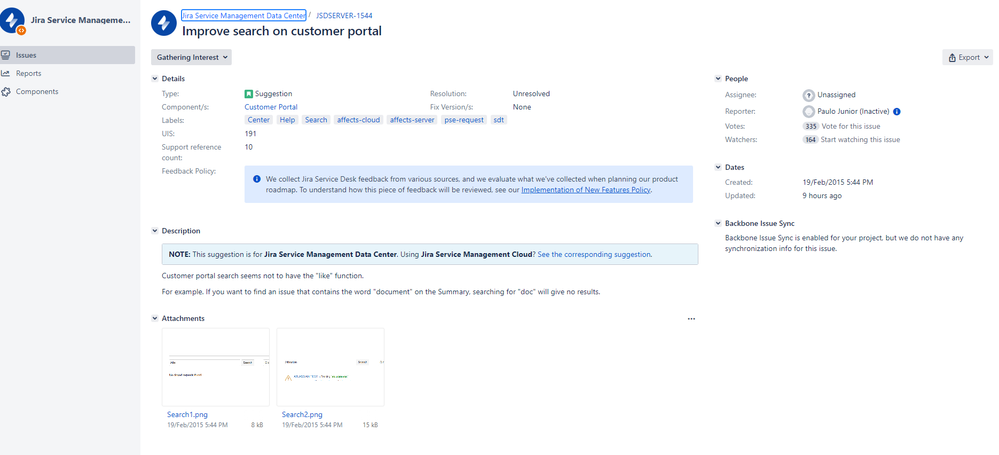999x455 pixels.
Task: Open the Export dropdown menu
Action: click(968, 57)
